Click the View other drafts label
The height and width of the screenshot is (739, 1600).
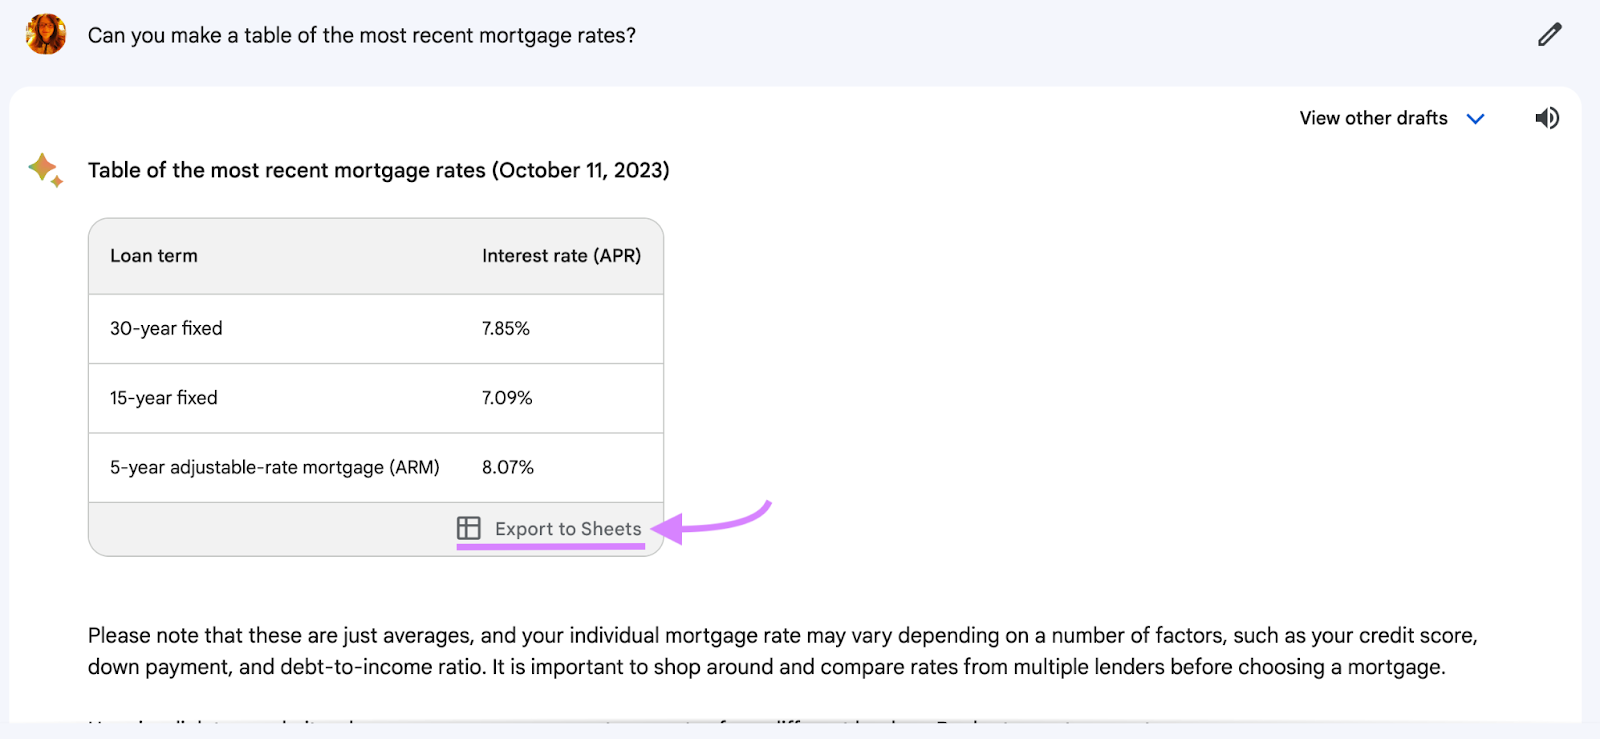(1371, 118)
